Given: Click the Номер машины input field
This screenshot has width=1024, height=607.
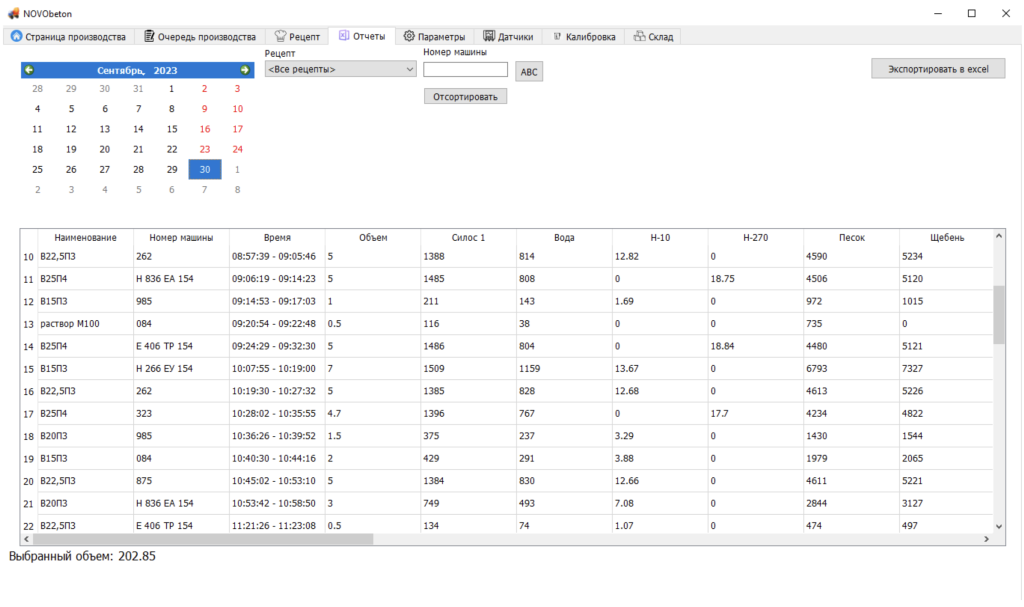Looking at the screenshot, I should point(465,69).
